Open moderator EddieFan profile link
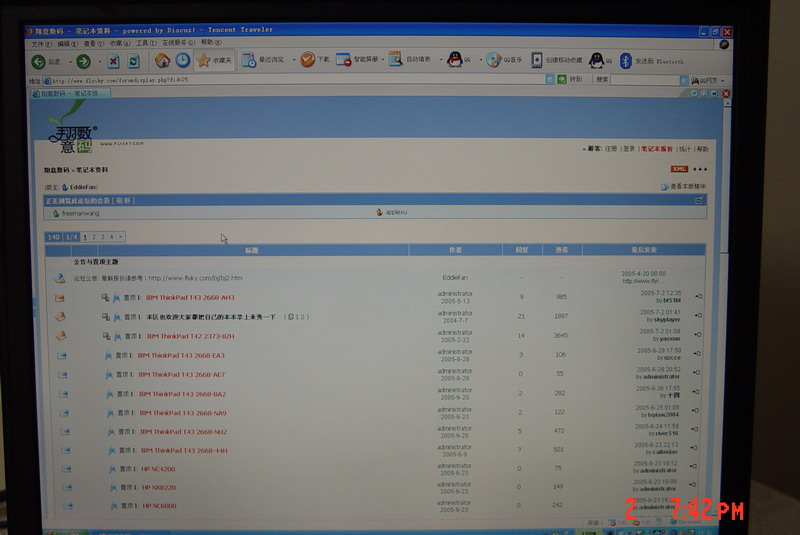This screenshot has height=535, width=800. pos(83,187)
